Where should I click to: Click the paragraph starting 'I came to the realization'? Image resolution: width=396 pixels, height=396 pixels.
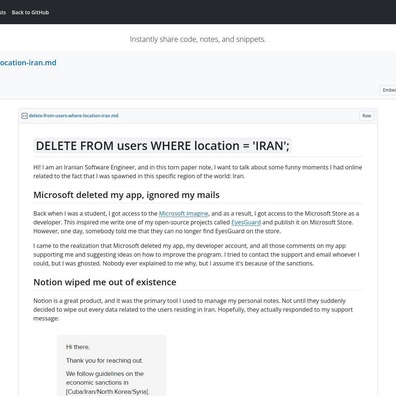pyautogui.click(x=196, y=255)
